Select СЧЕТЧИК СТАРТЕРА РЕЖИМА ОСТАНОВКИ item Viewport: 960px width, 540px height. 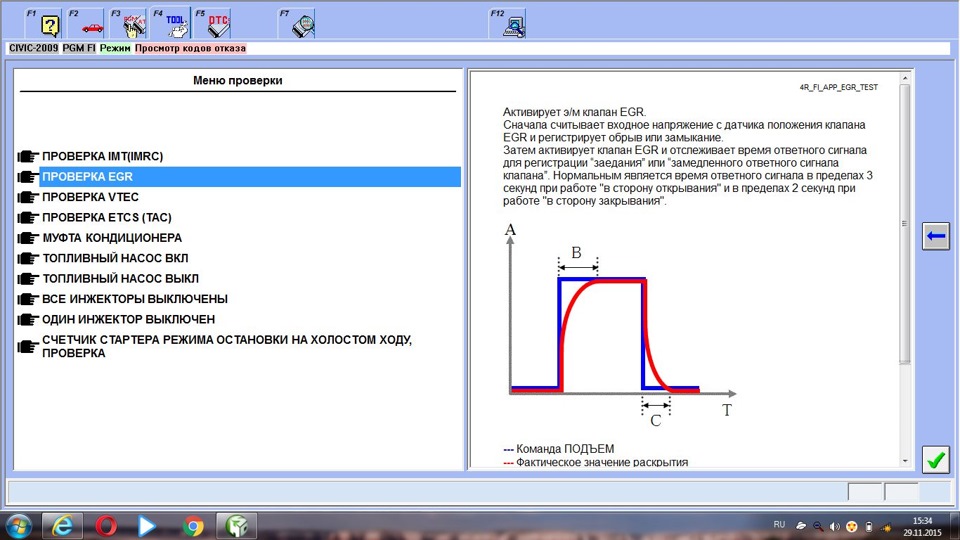coord(227,347)
